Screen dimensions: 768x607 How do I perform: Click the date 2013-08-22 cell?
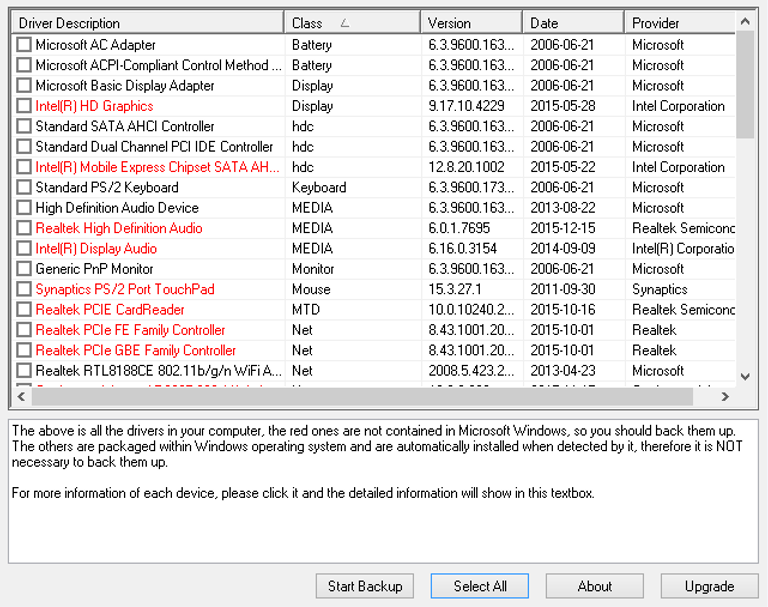(x=563, y=208)
